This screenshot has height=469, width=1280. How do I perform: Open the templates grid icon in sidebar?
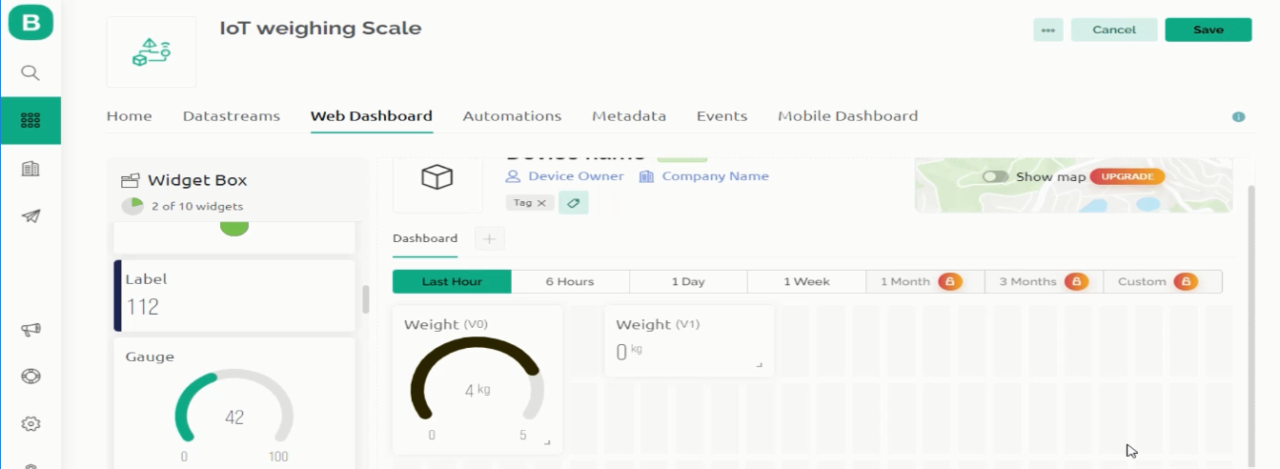(x=30, y=120)
